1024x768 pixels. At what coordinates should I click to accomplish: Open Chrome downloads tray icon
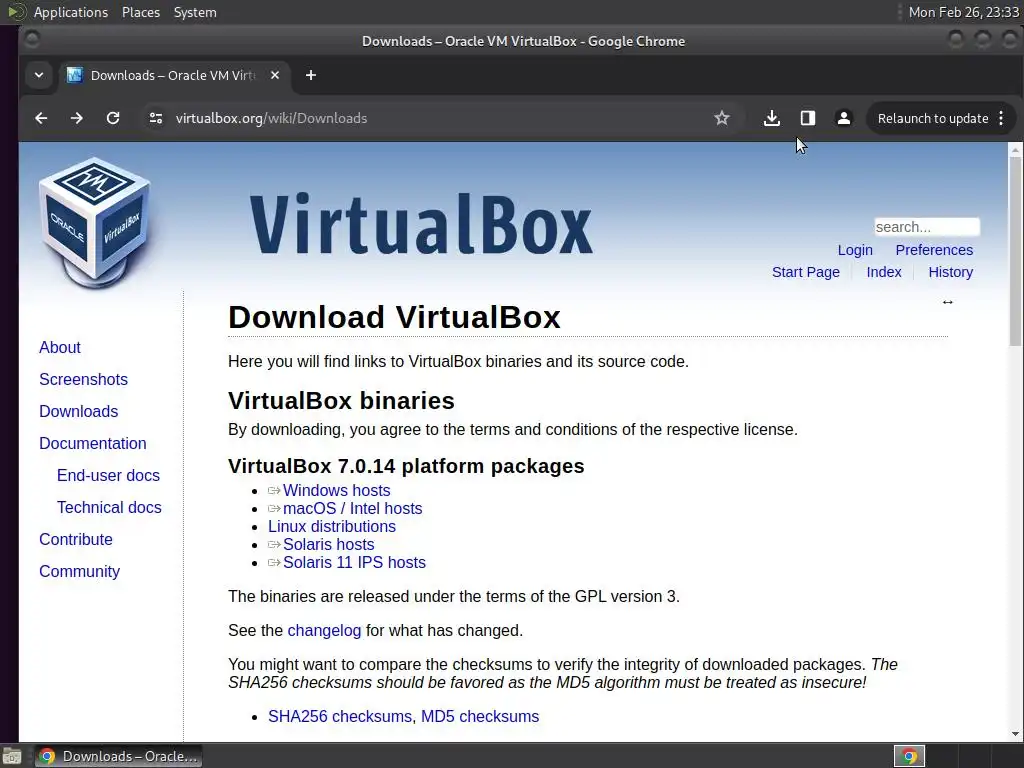pos(771,118)
